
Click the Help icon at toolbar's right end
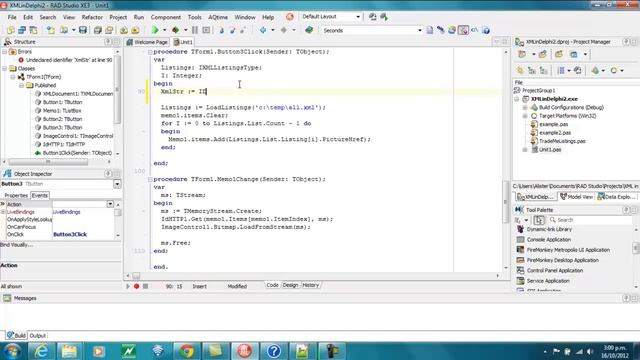pyautogui.click(x=486, y=30)
